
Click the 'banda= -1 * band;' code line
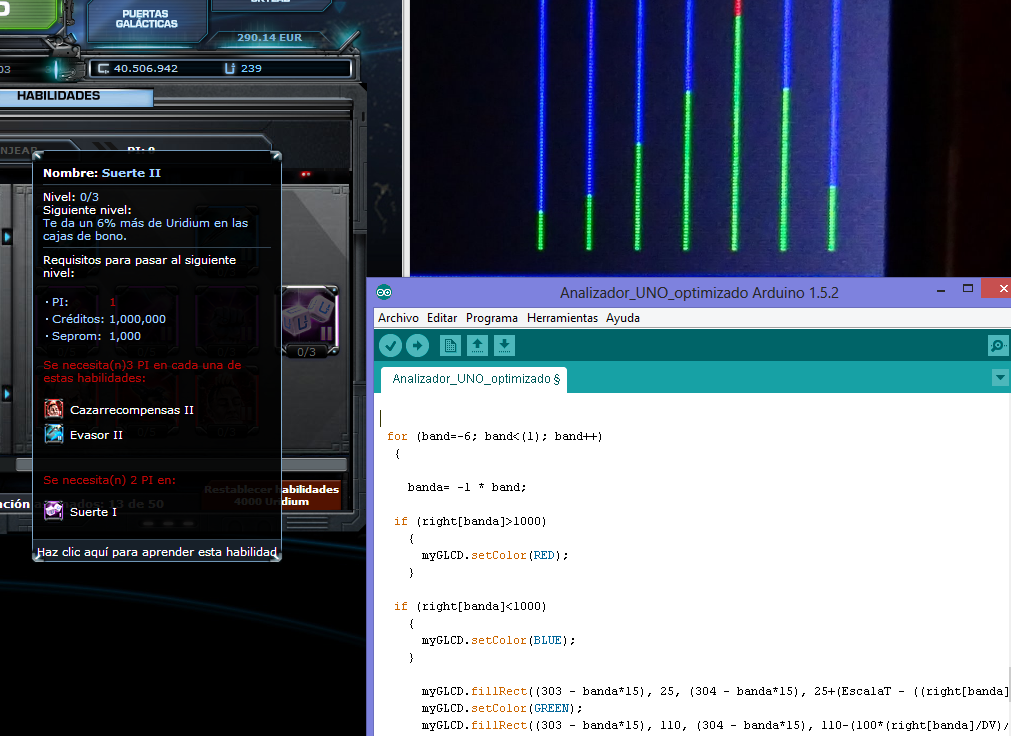[467, 487]
